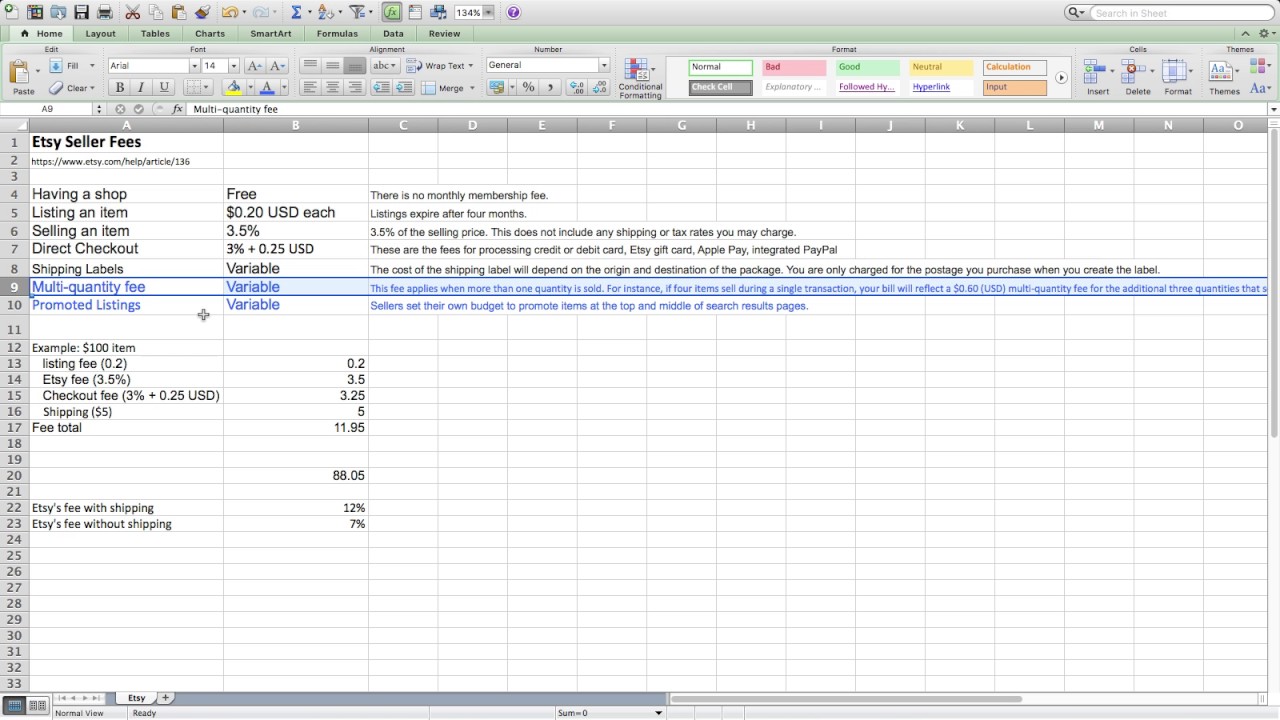
Task: Align cell contents to bottom
Action: click(x=354, y=66)
